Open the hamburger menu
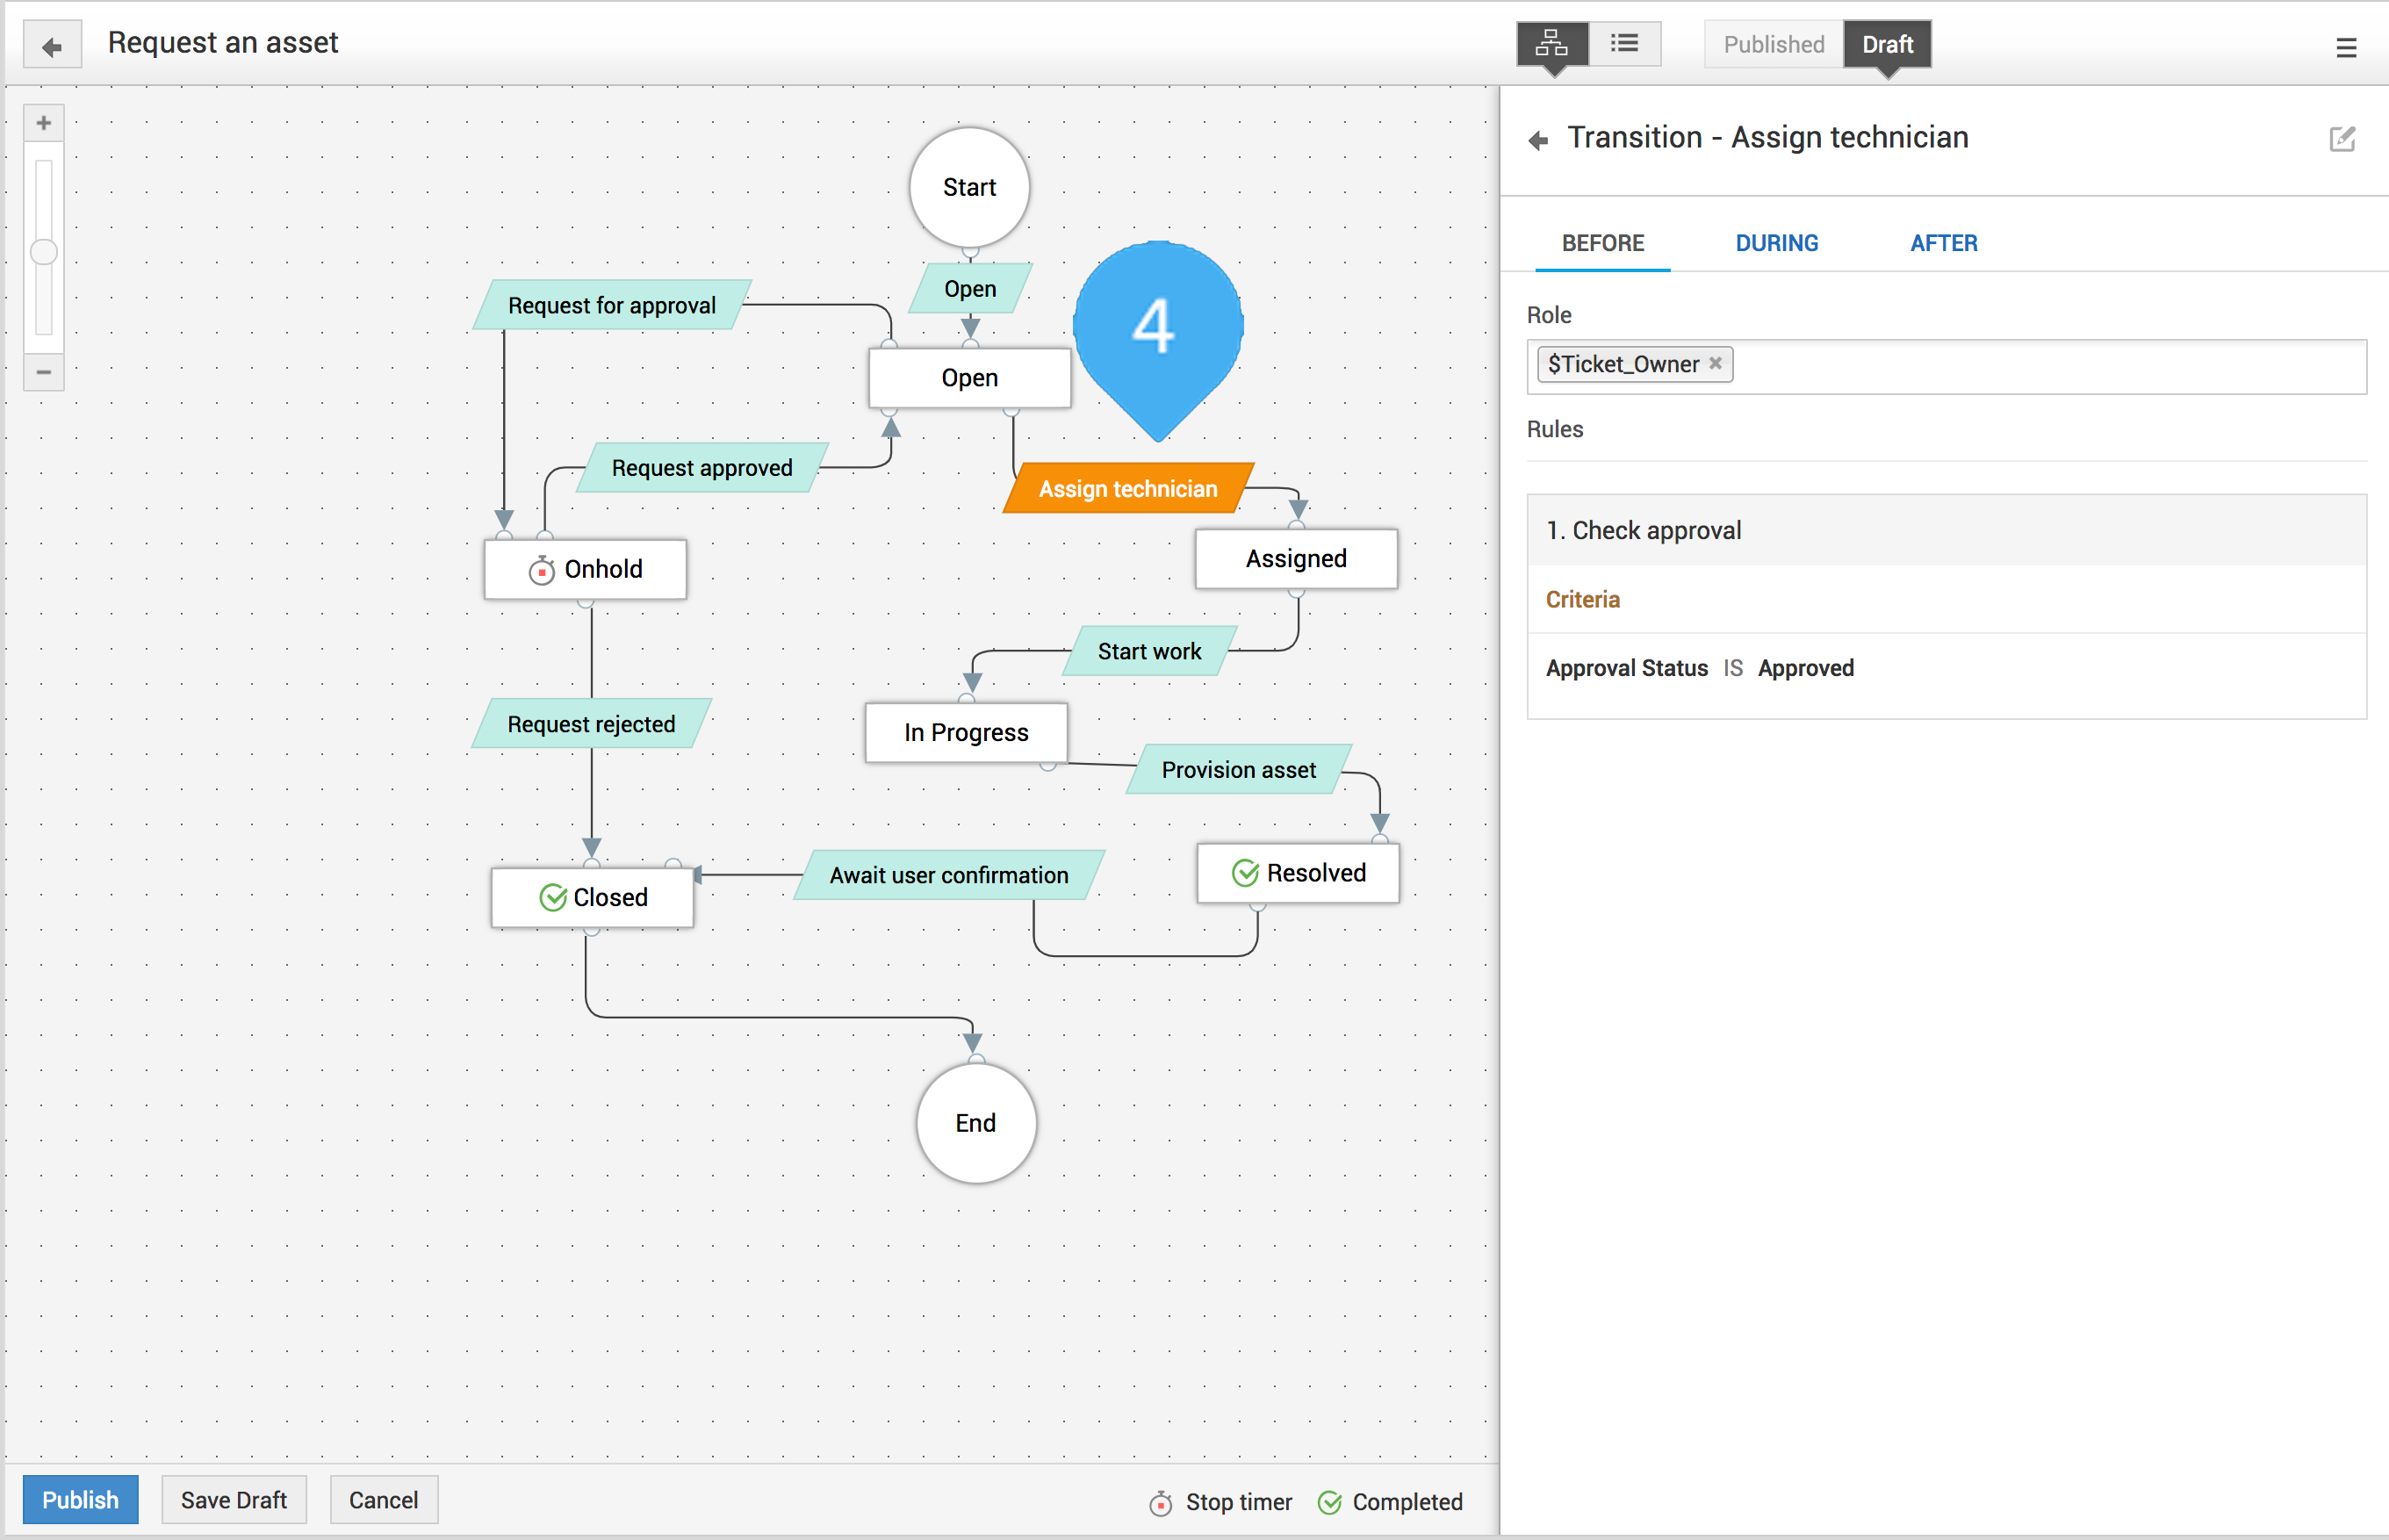The width and height of the screenshot is (2389, 1540). [x=2346, y=47]
